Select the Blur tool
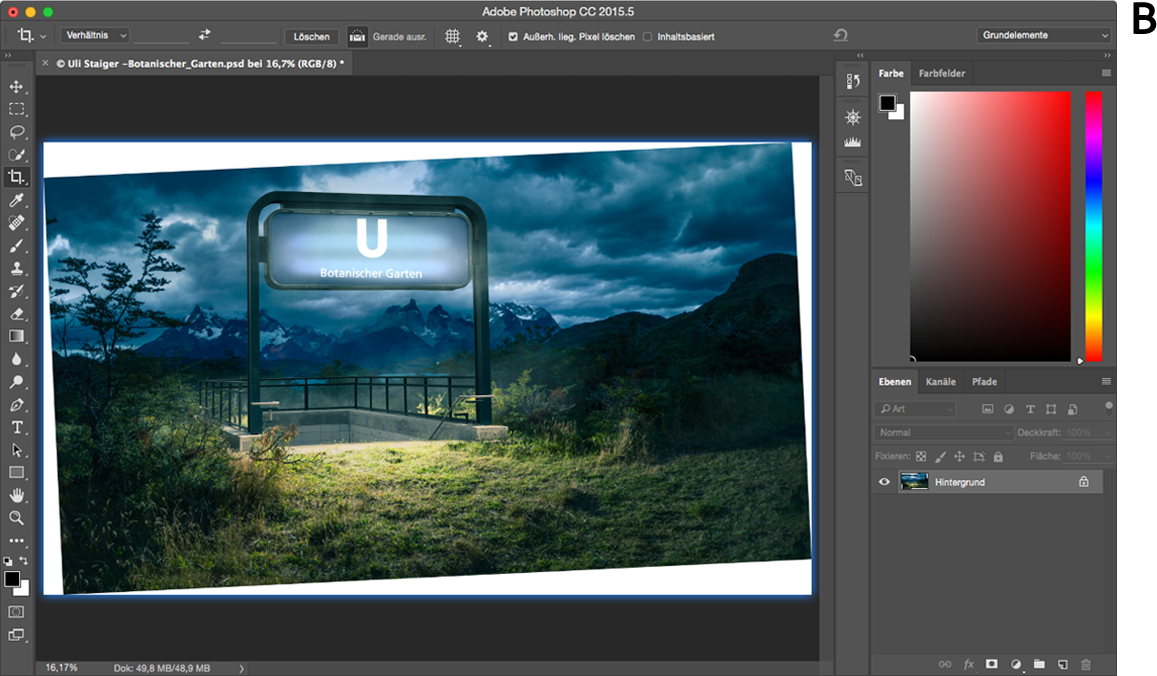This screenshot has height=676, width=1157. [16, 359]
